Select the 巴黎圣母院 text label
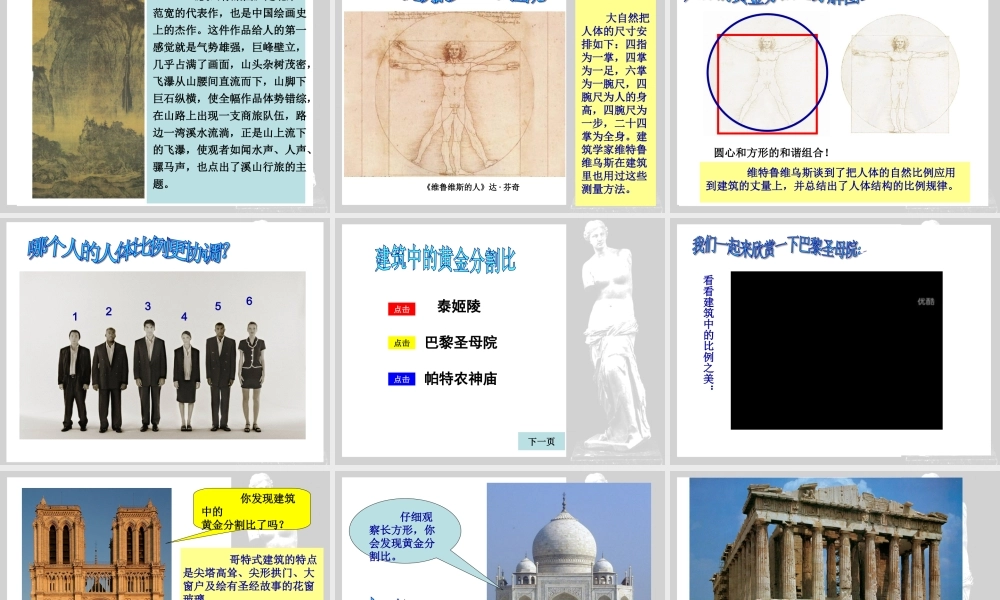The width and height of the screenshot is (1000, 600). pos(460,342)
